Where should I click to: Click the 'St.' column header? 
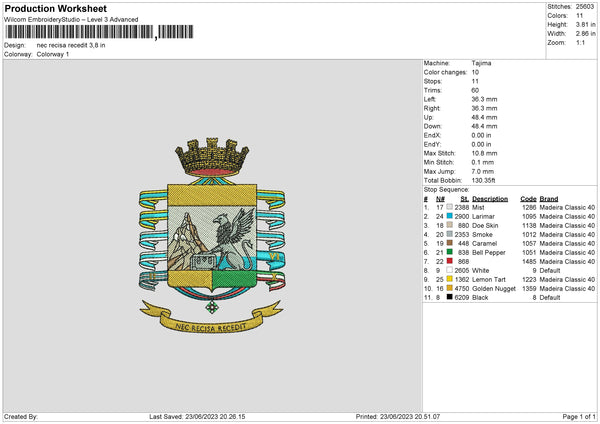pyautogui.click(x=465, y=199)
